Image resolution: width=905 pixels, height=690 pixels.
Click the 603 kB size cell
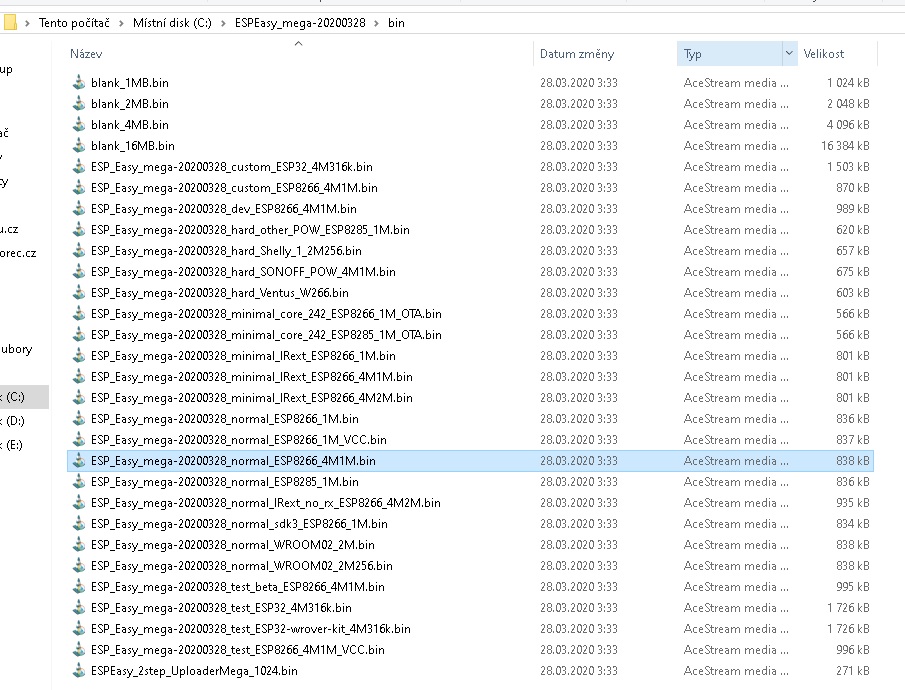[852, 293]
